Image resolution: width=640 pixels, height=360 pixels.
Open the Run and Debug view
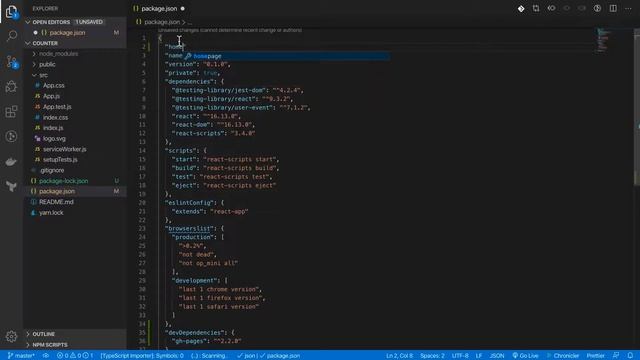point(11,87)
